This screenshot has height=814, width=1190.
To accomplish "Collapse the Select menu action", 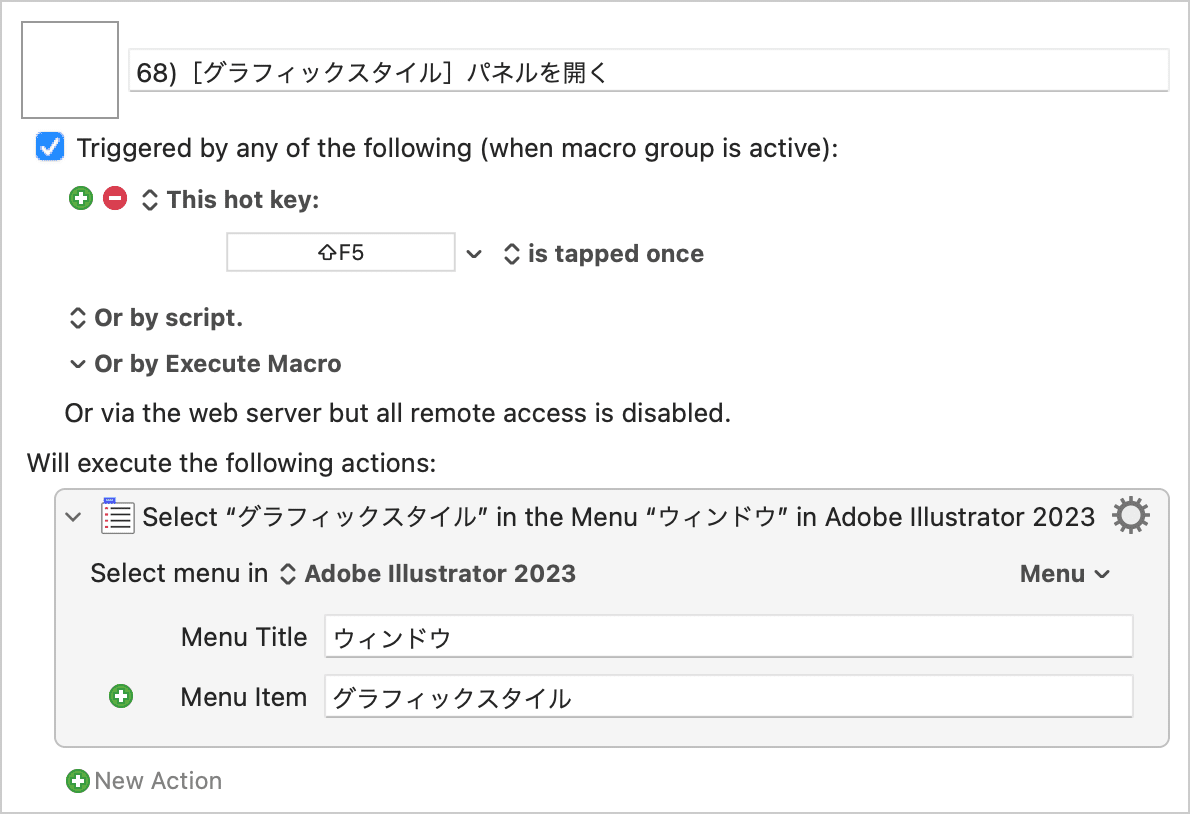I will (74, 517).
